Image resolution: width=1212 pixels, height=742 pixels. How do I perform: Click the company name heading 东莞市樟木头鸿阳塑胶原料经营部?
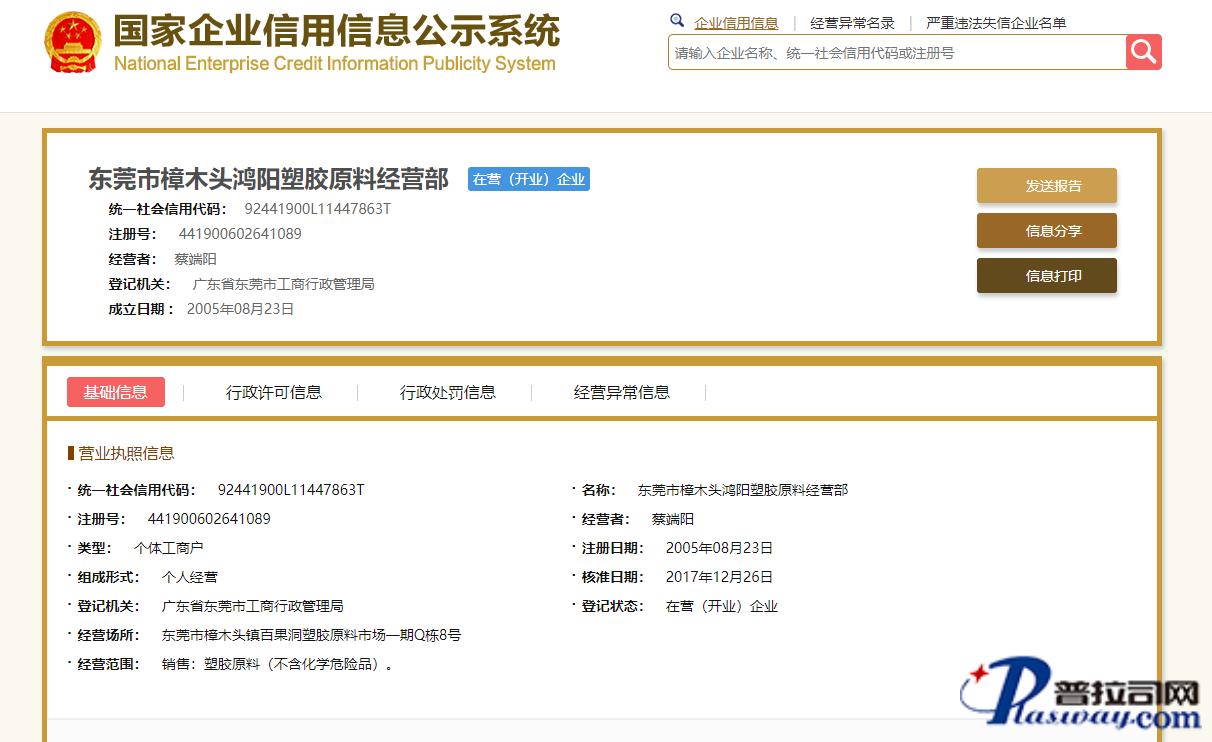click(268, 179)
